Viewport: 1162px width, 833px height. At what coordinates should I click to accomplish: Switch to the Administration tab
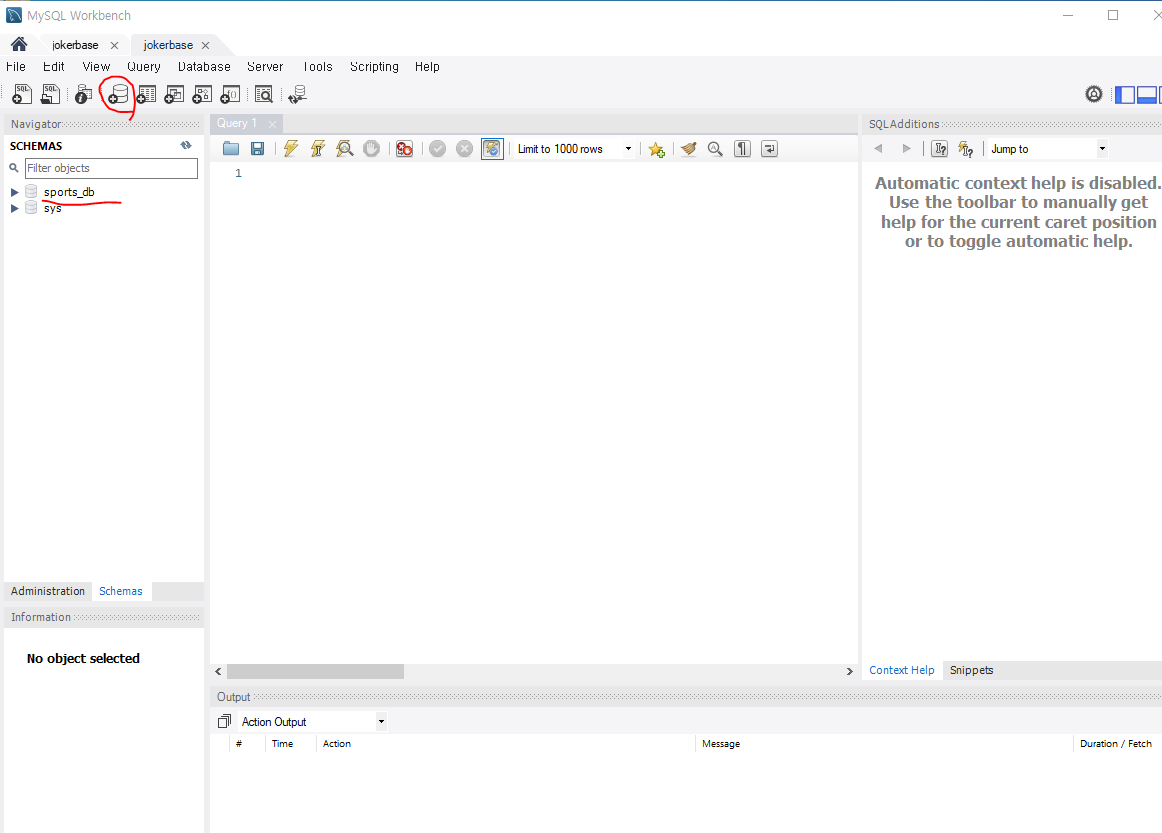click(48, 591)
